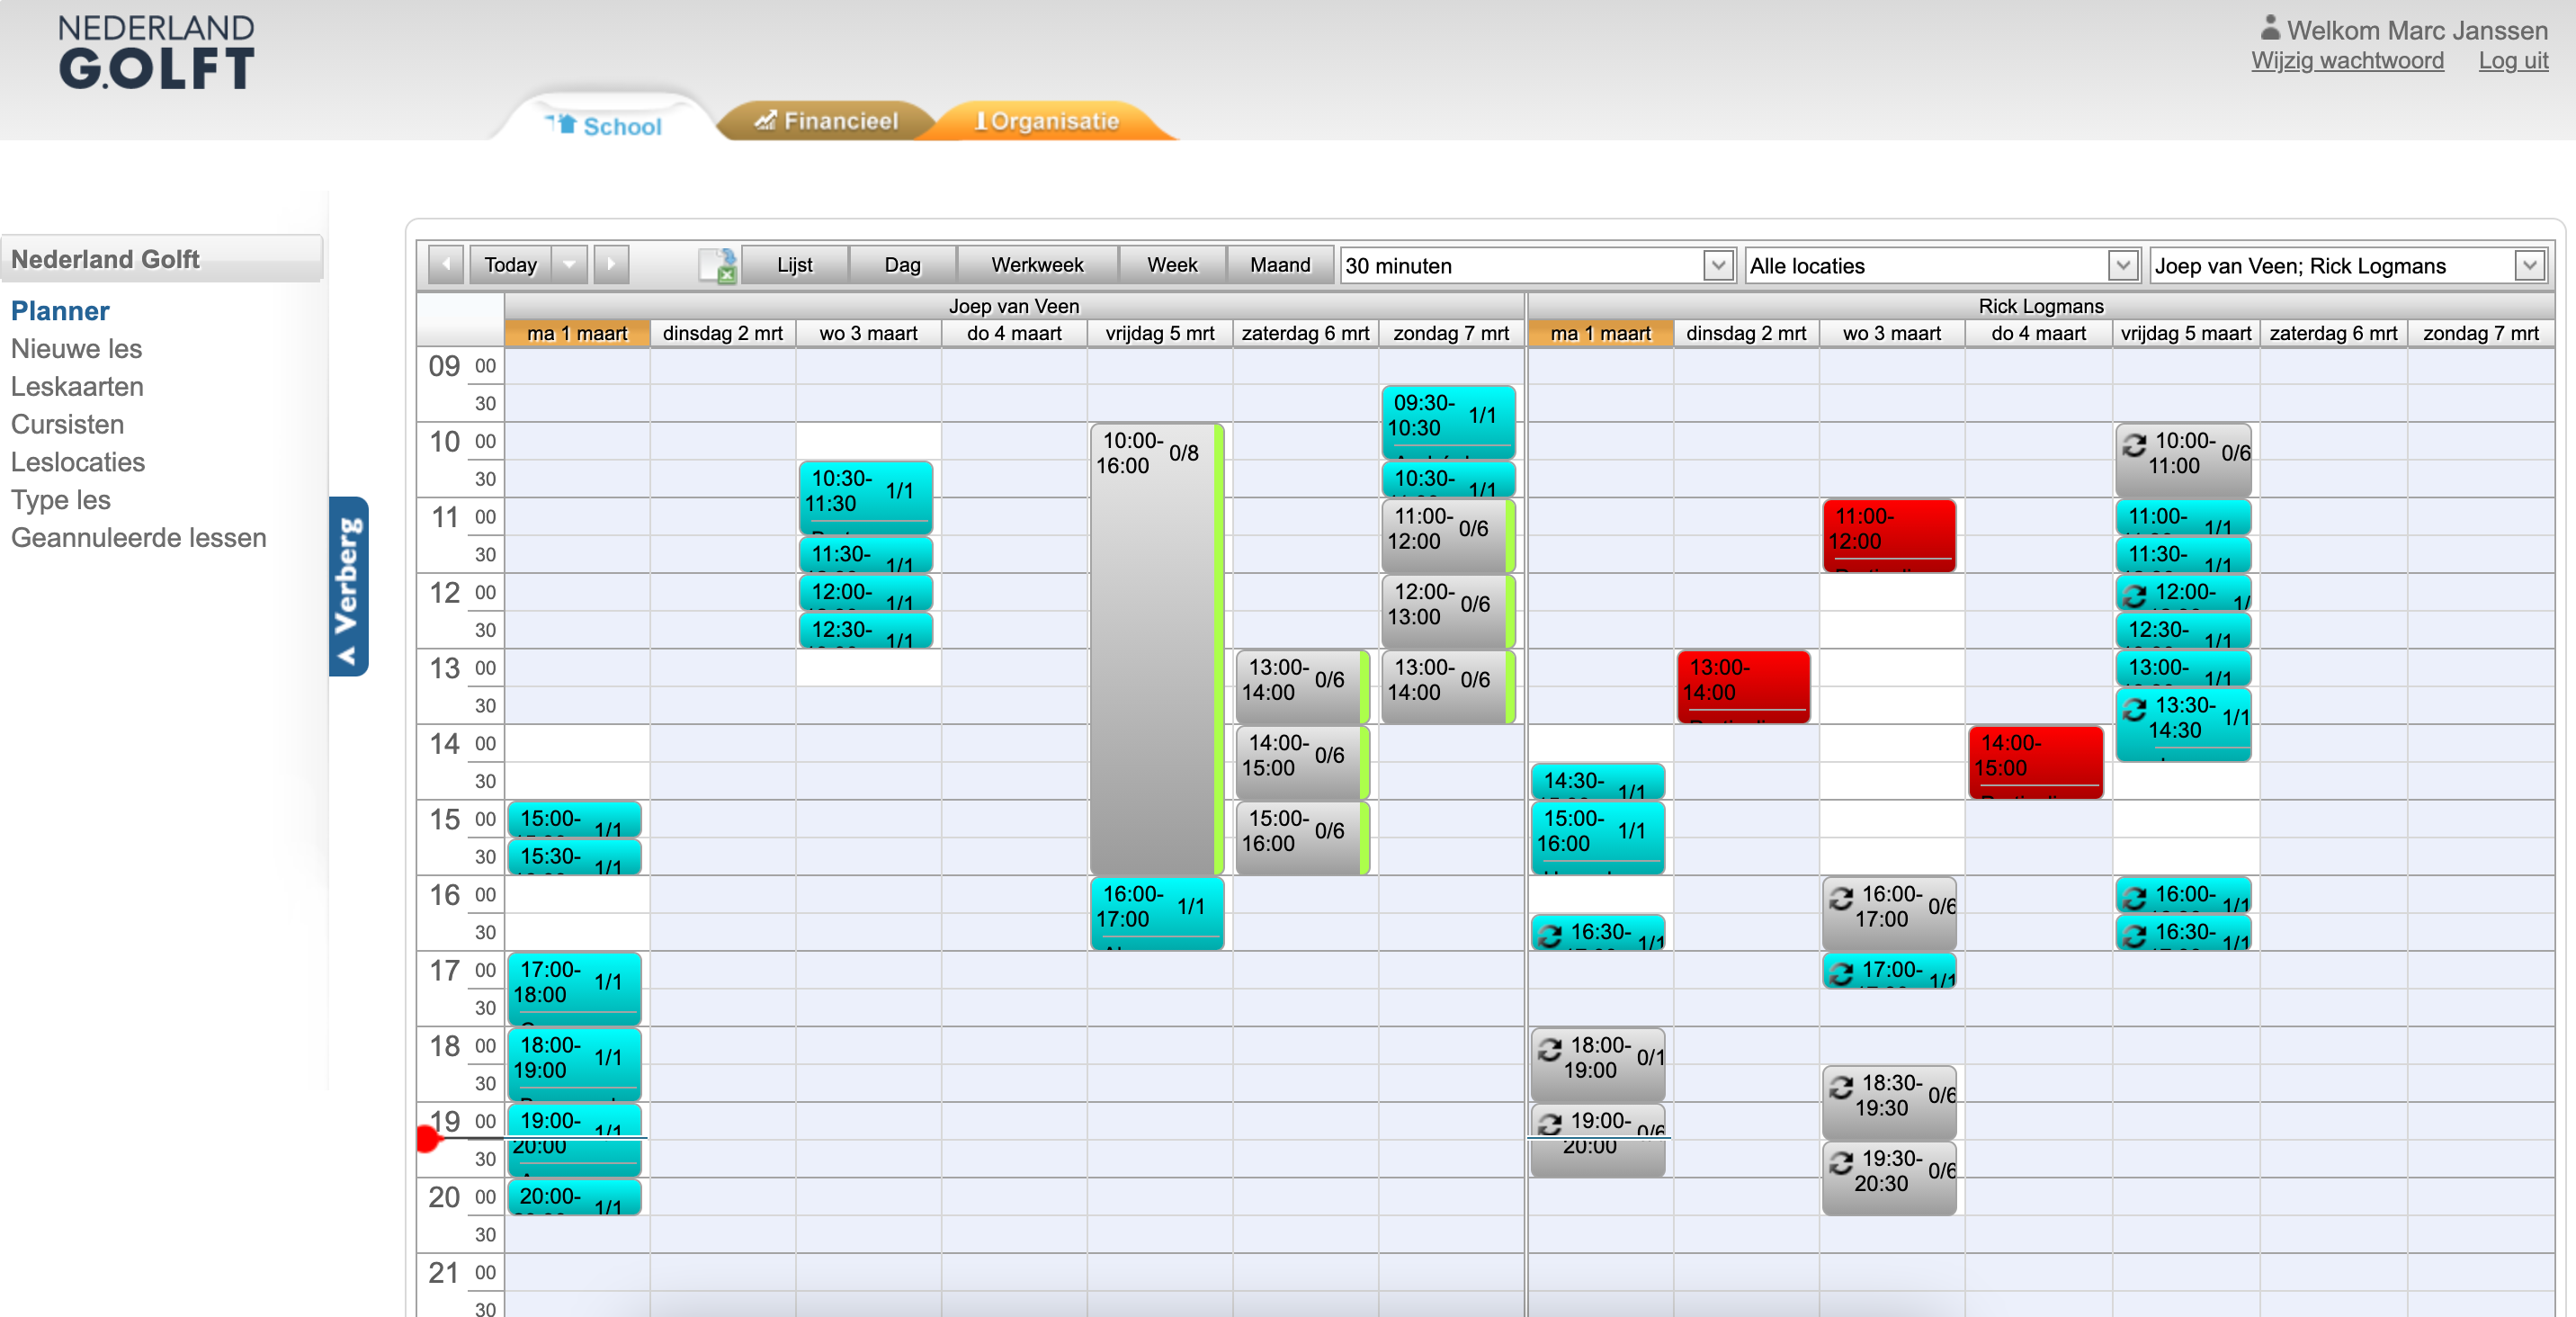Collapse sidebar with Verberg tab
Image resolution: width=2576 pixels, height=1317 pixels.
349,587
